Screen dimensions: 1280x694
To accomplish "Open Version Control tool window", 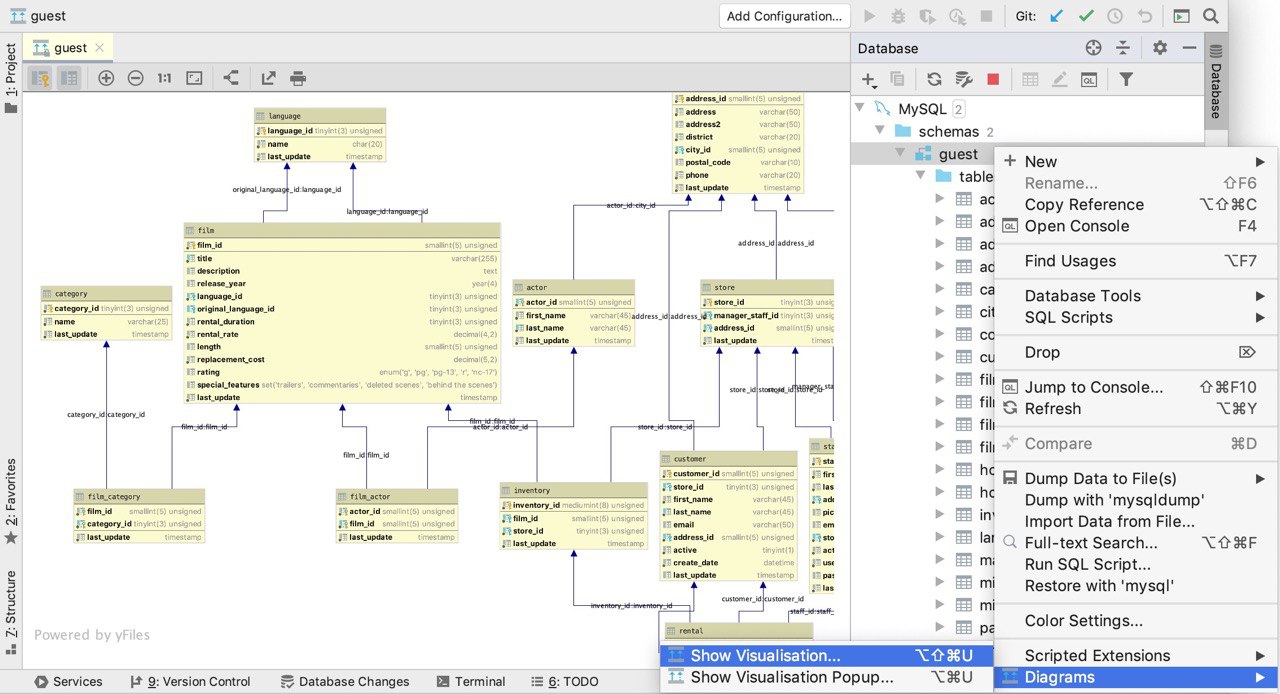I will (x=190, y=682).
